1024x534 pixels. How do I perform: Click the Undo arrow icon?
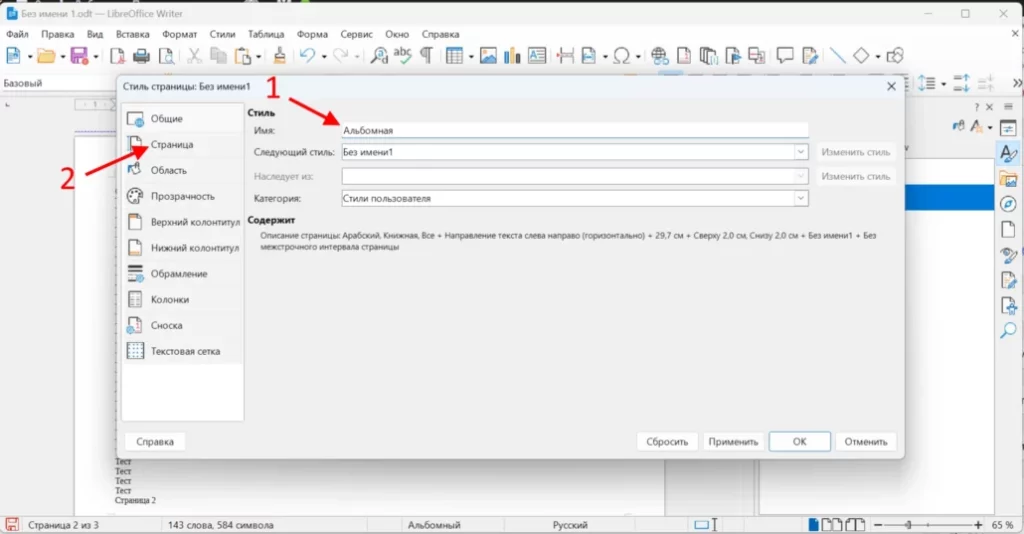[307, 56]
